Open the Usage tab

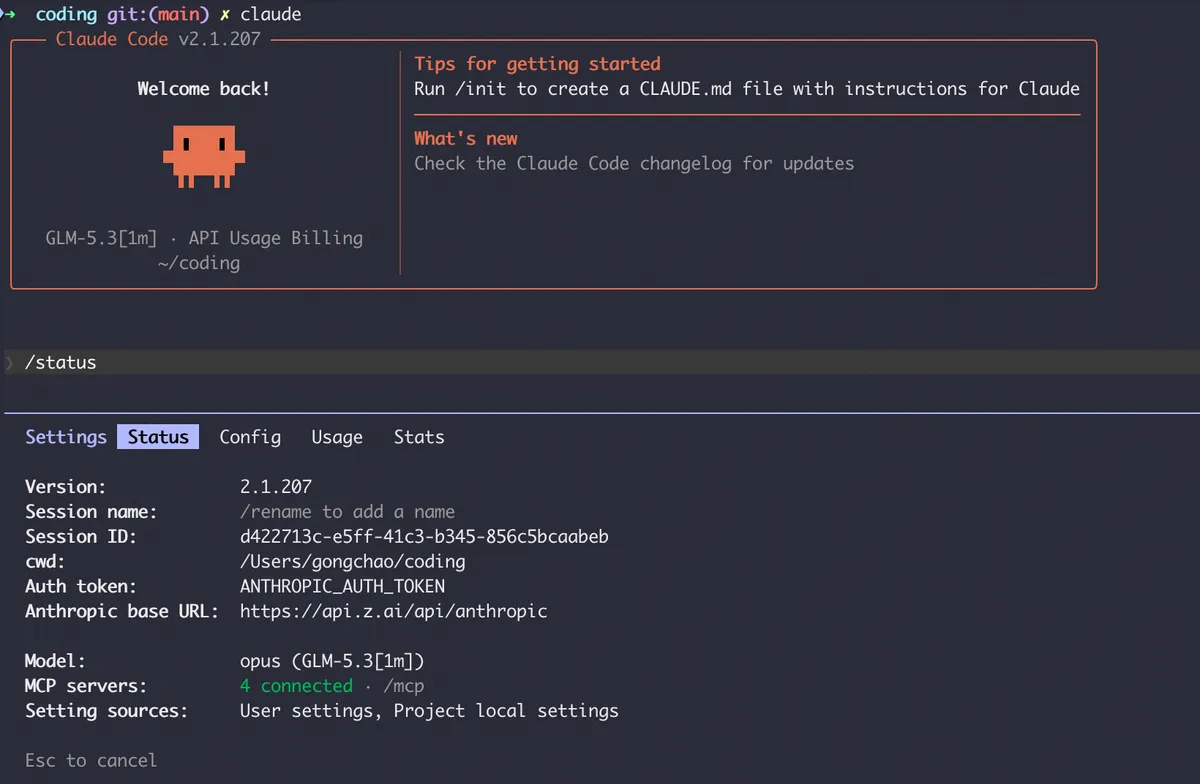337,437
